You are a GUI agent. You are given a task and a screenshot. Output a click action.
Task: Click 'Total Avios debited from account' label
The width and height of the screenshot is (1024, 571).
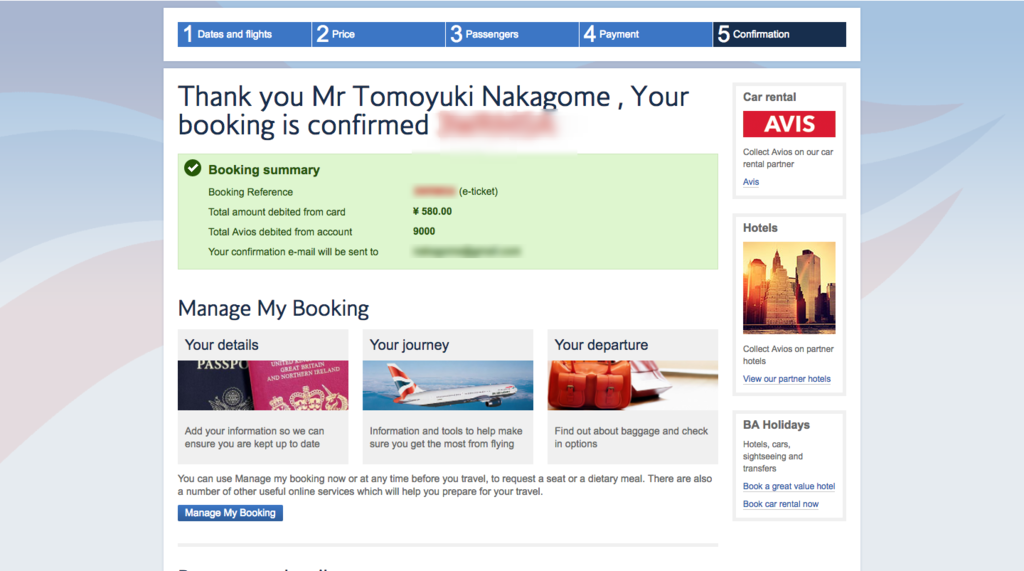coord(280,232)
